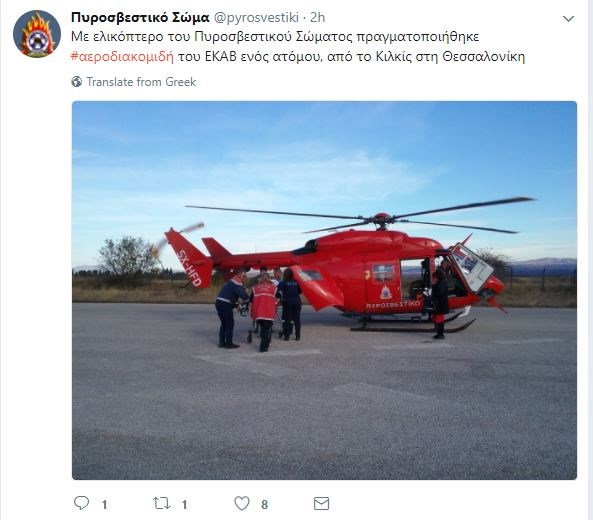Click the reply speech bubble icon
The height and width of the screenshot is (520, 593).
click(x=81, y=503)
